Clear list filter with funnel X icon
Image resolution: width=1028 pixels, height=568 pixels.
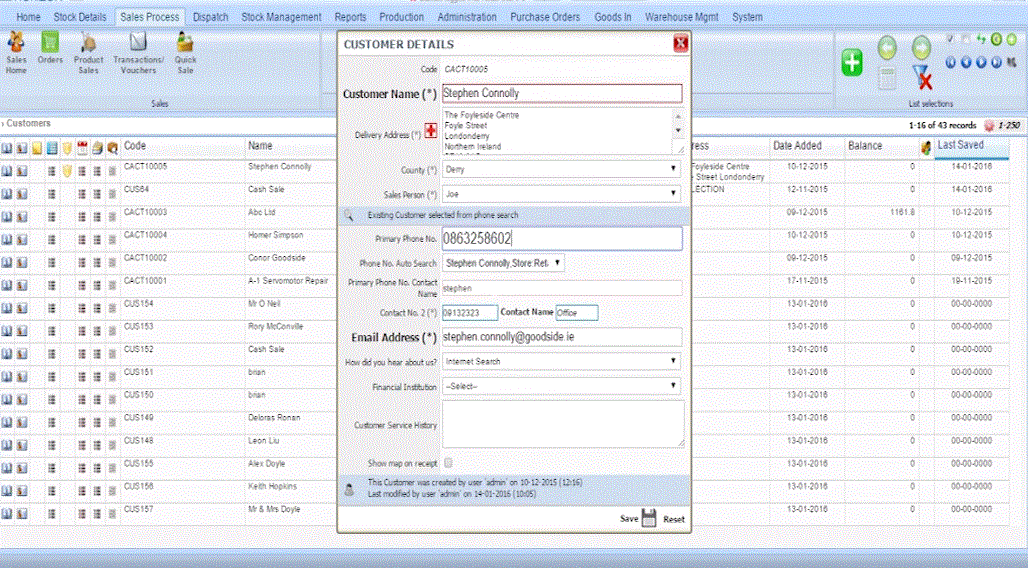click(x=922, y=77)
